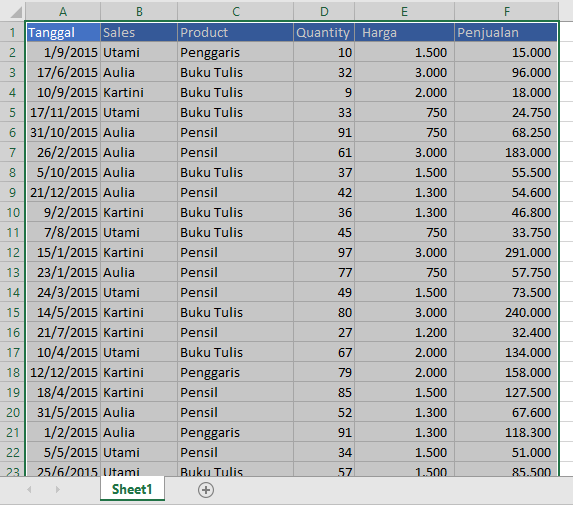This screenshot has width=573, height=505.
Task: Select column A header
Action: 63,12
